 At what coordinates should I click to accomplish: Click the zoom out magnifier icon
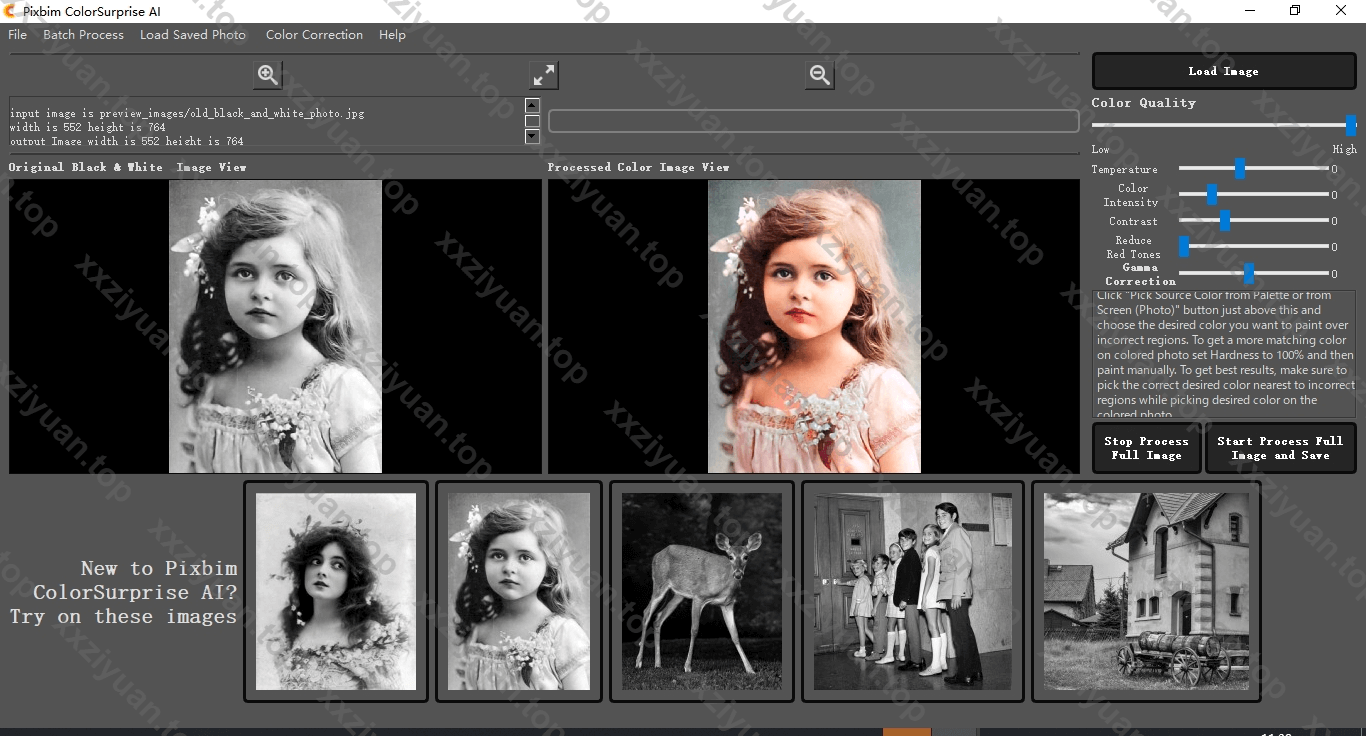pyautogui.click(x=819, y=75)
